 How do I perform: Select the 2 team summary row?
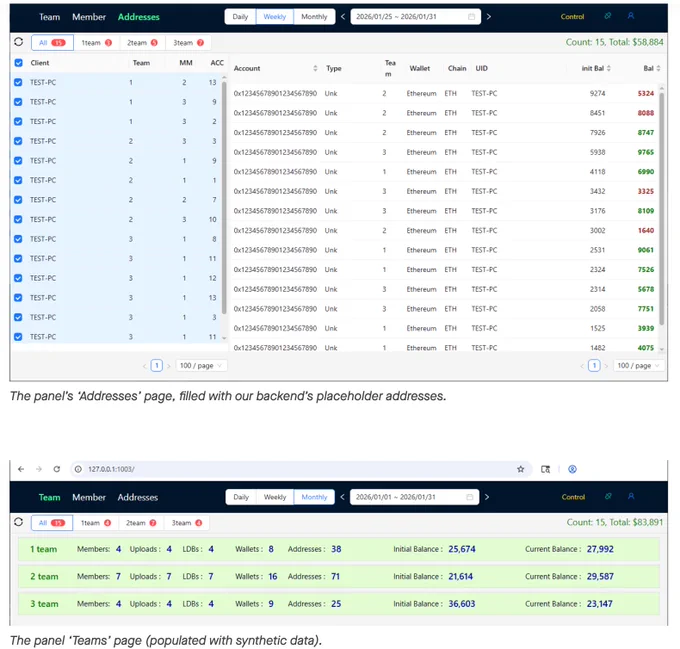coord(339,577)
